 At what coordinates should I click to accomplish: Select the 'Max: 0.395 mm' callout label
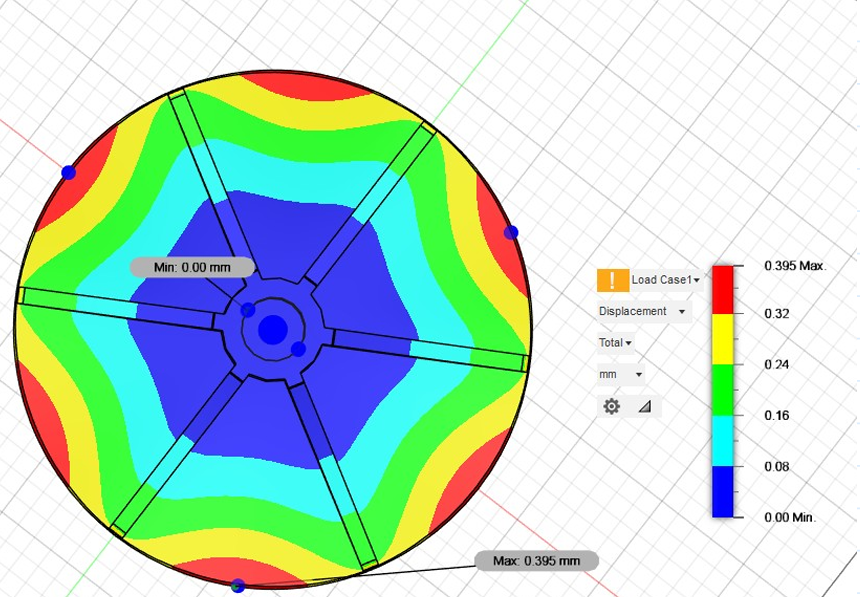pos(537,560)
